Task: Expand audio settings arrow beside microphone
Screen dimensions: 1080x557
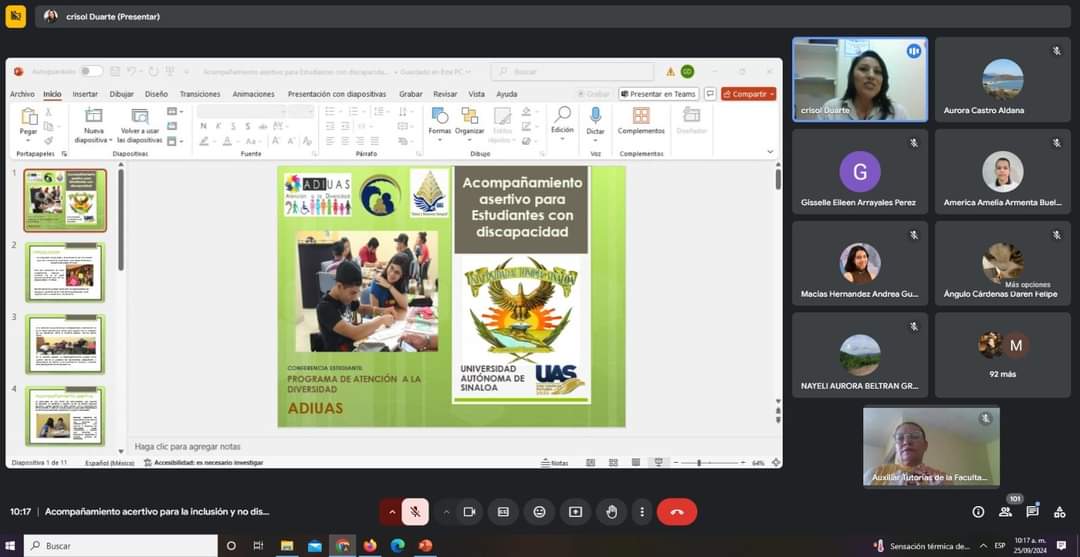Action: click(391, 512)
